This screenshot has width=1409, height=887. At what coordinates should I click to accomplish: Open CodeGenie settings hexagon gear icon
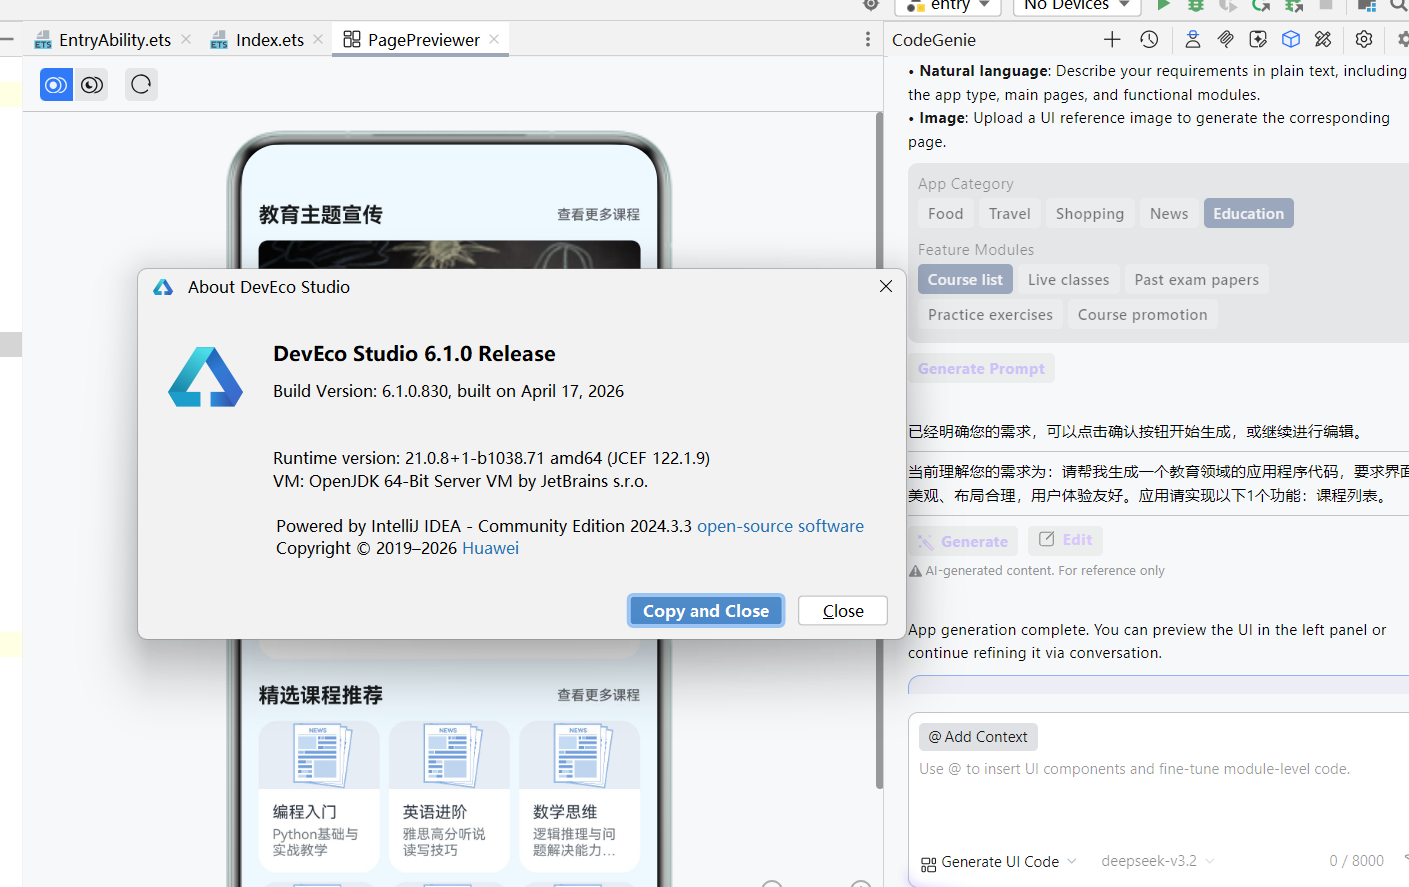[x=1364, y=40]
